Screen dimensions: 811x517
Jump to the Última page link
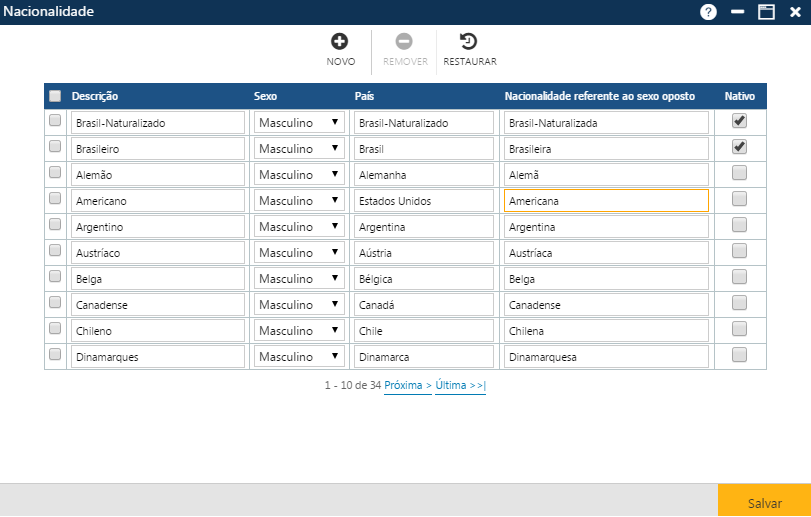click(460, 385)
